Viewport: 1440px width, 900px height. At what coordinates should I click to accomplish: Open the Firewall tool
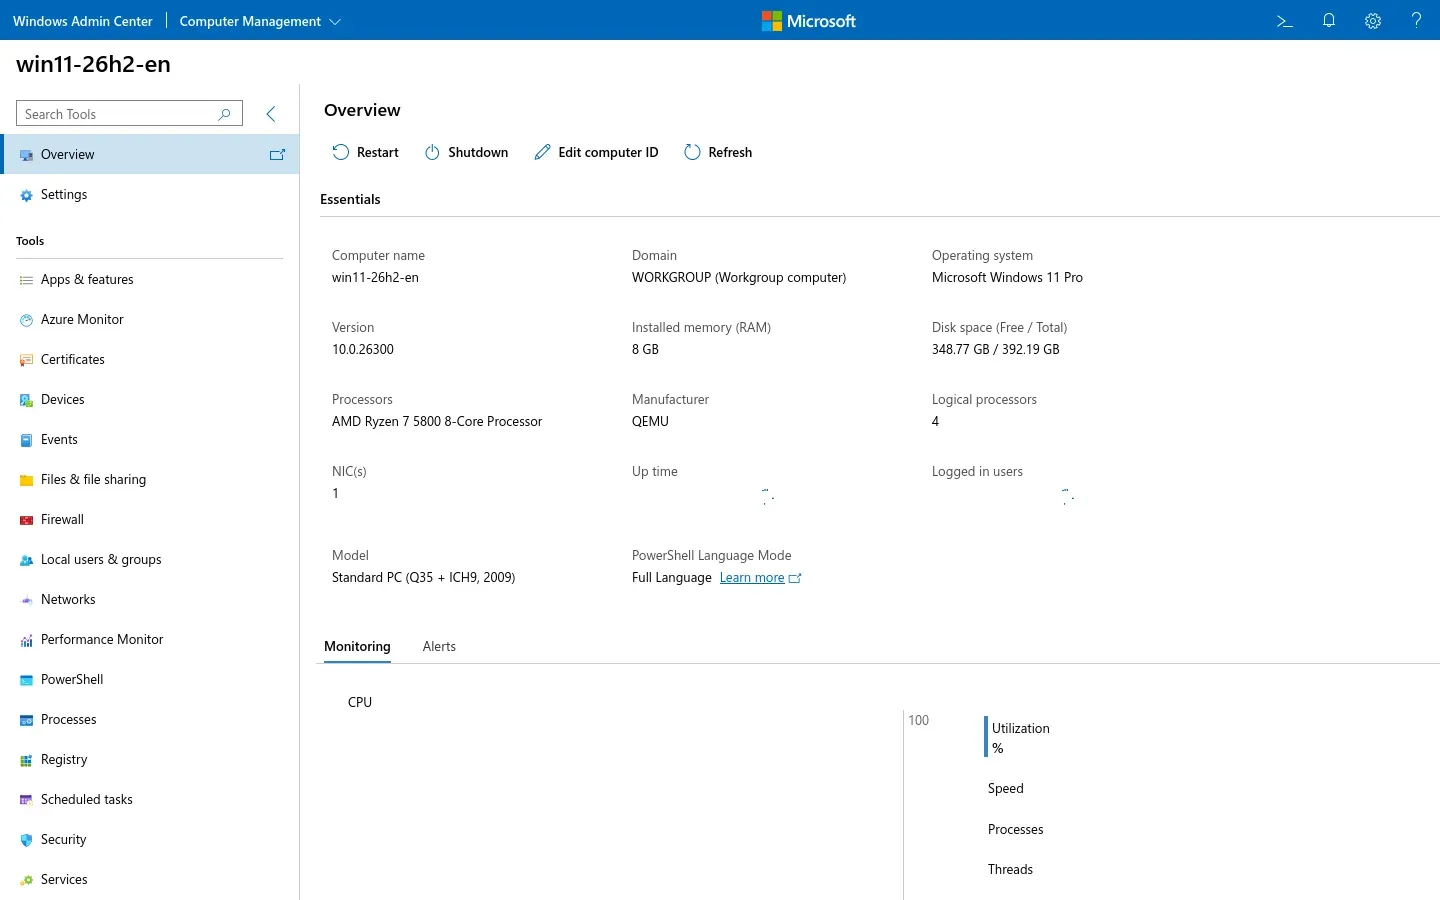(150, 520)
